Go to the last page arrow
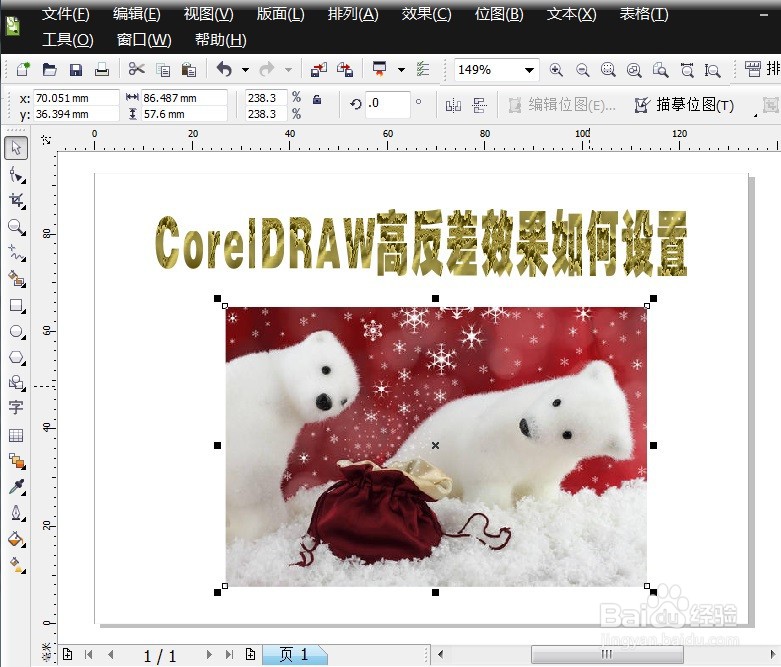Viewport: 781px width, 667px height. click(229, 655)
